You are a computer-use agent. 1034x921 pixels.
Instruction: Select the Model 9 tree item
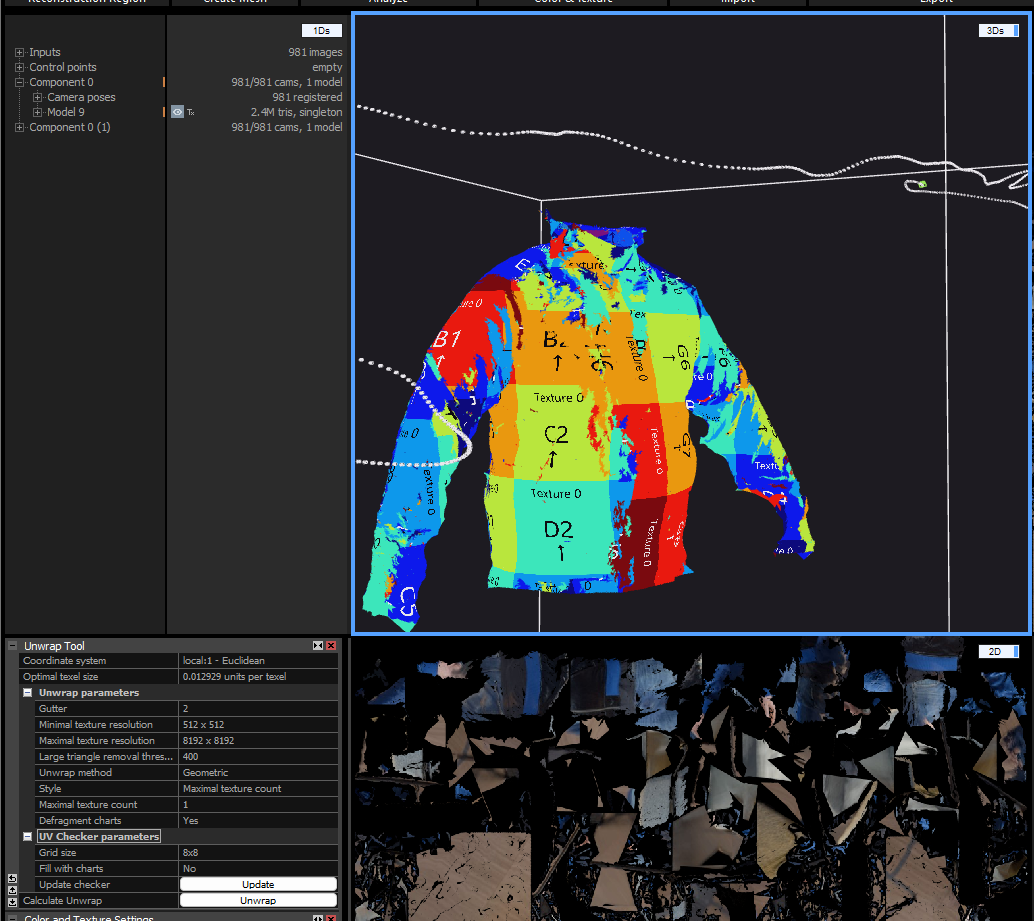click(x=66, y=112)
